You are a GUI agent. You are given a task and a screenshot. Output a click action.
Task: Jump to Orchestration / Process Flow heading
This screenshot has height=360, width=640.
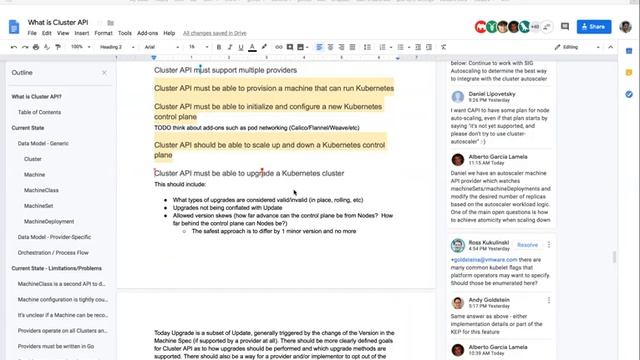click(53, 253)
